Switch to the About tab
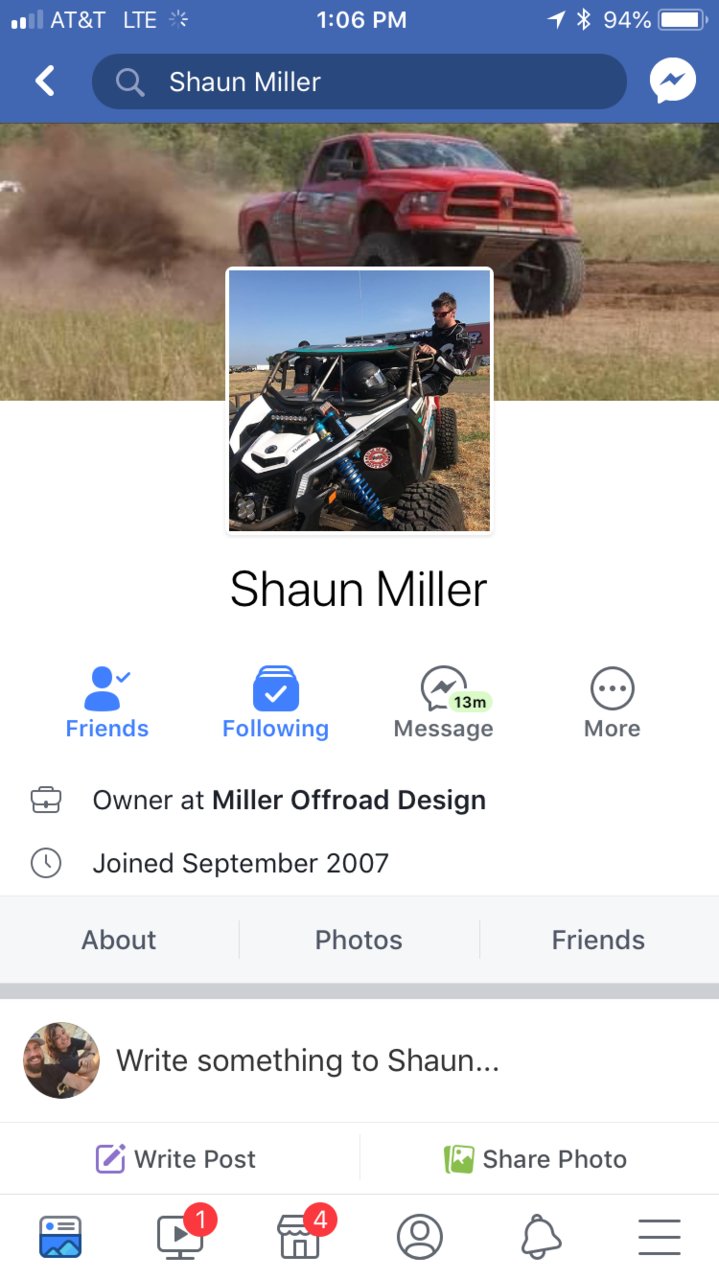 [x=119, y=940]
